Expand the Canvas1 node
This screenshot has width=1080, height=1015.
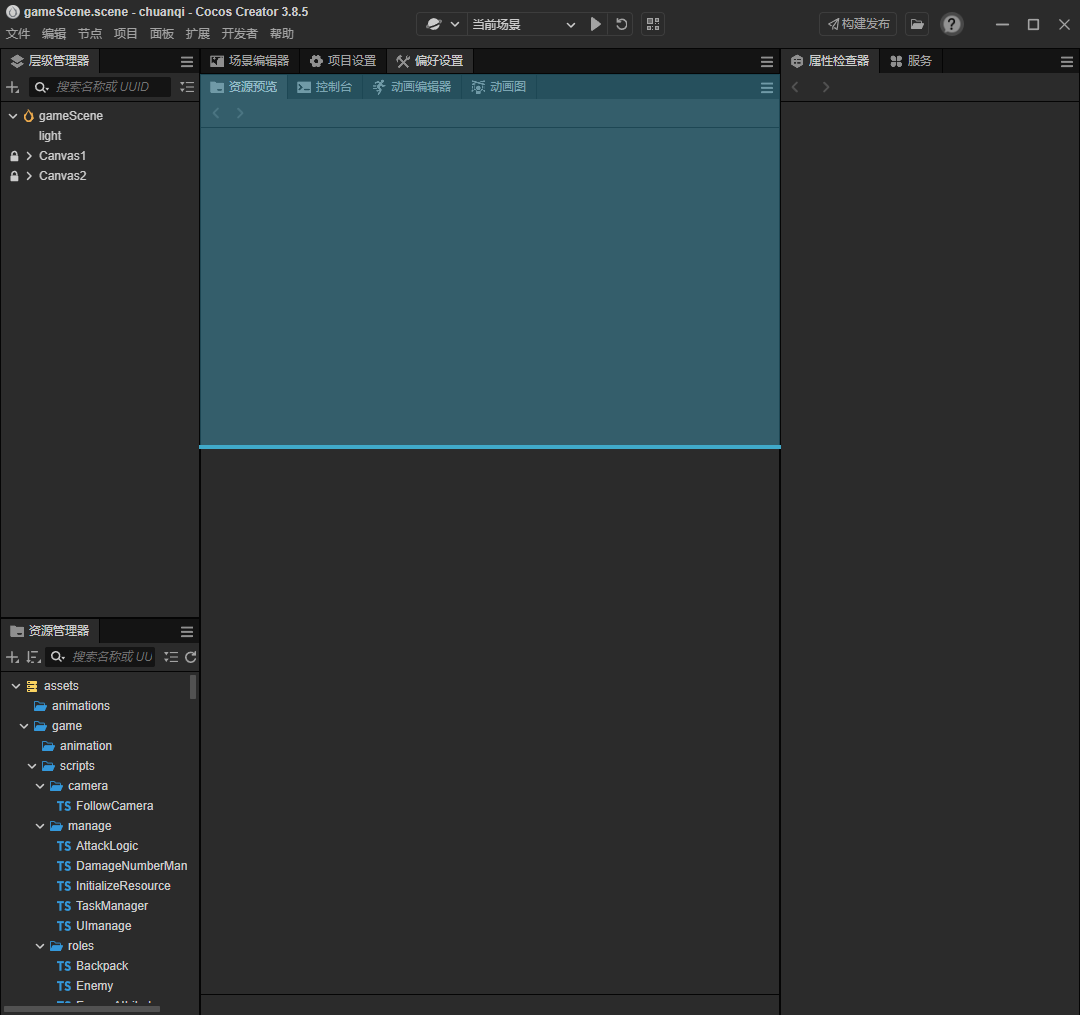29,156
